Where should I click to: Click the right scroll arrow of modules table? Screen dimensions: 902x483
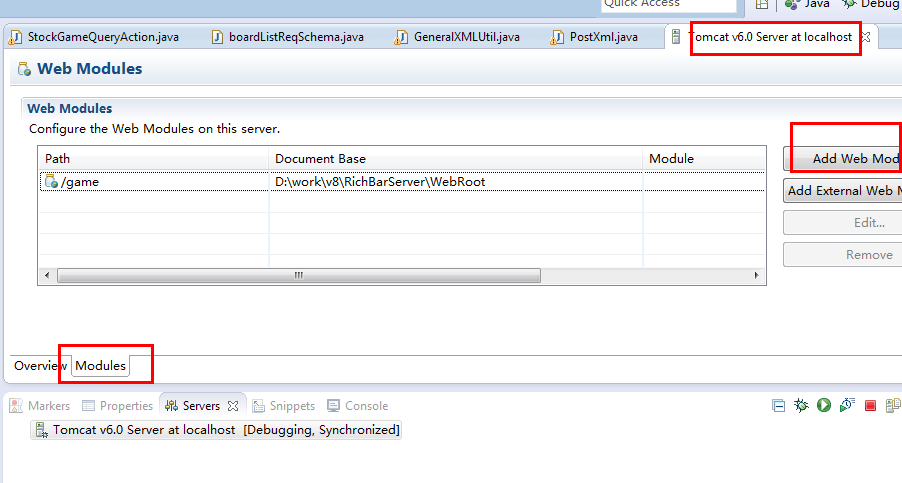click(x=756, y=275)
